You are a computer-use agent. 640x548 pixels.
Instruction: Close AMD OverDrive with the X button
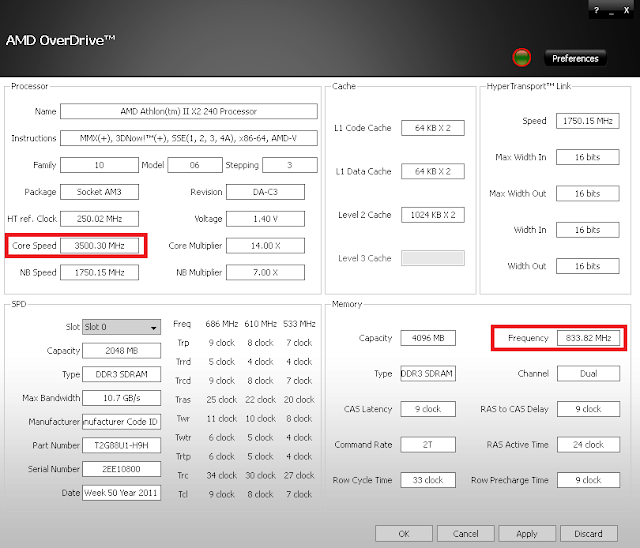(x=626, y=10)
